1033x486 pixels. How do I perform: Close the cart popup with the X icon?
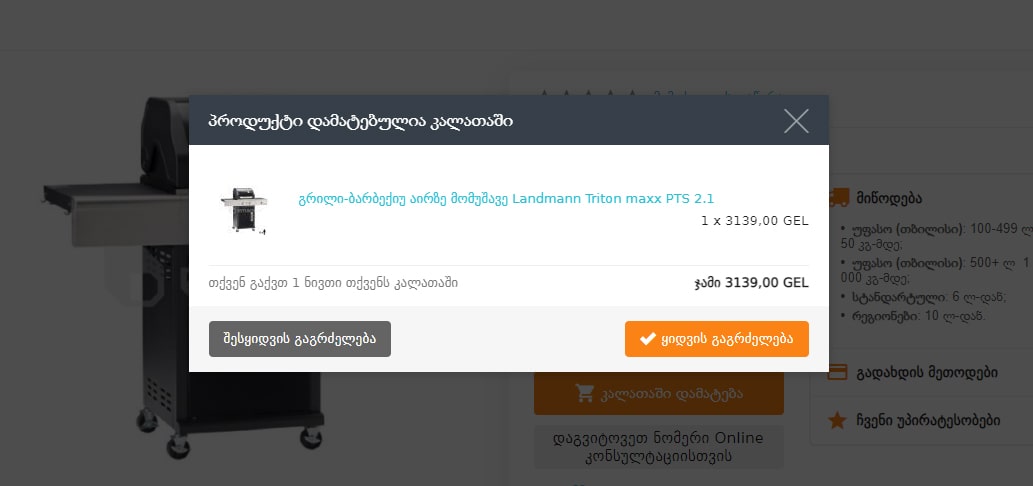pyautogui.click(x=796, y=121)
